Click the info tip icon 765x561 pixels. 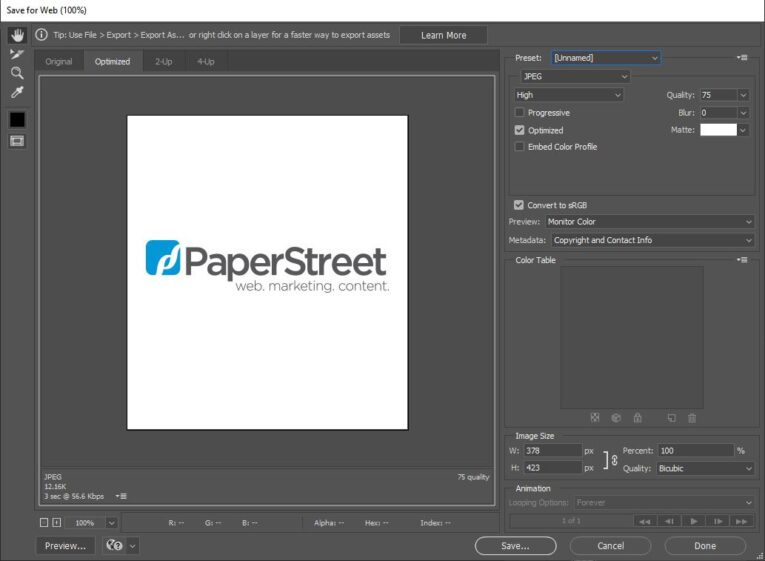[x=41, y=35]
